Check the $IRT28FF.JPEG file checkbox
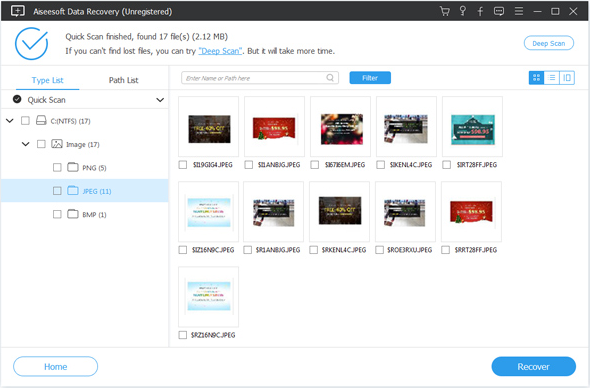 (447, 165)
